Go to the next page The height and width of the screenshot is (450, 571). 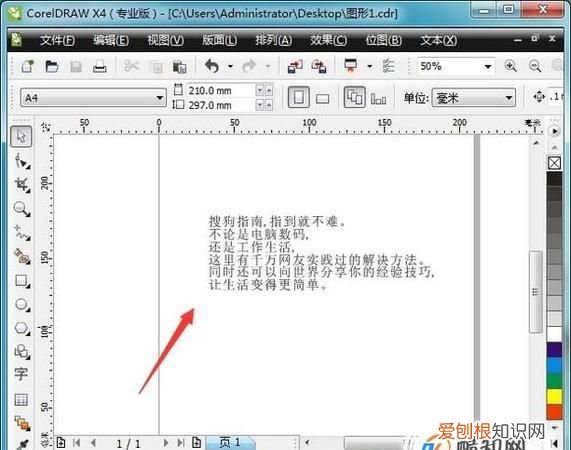[166, 443]
